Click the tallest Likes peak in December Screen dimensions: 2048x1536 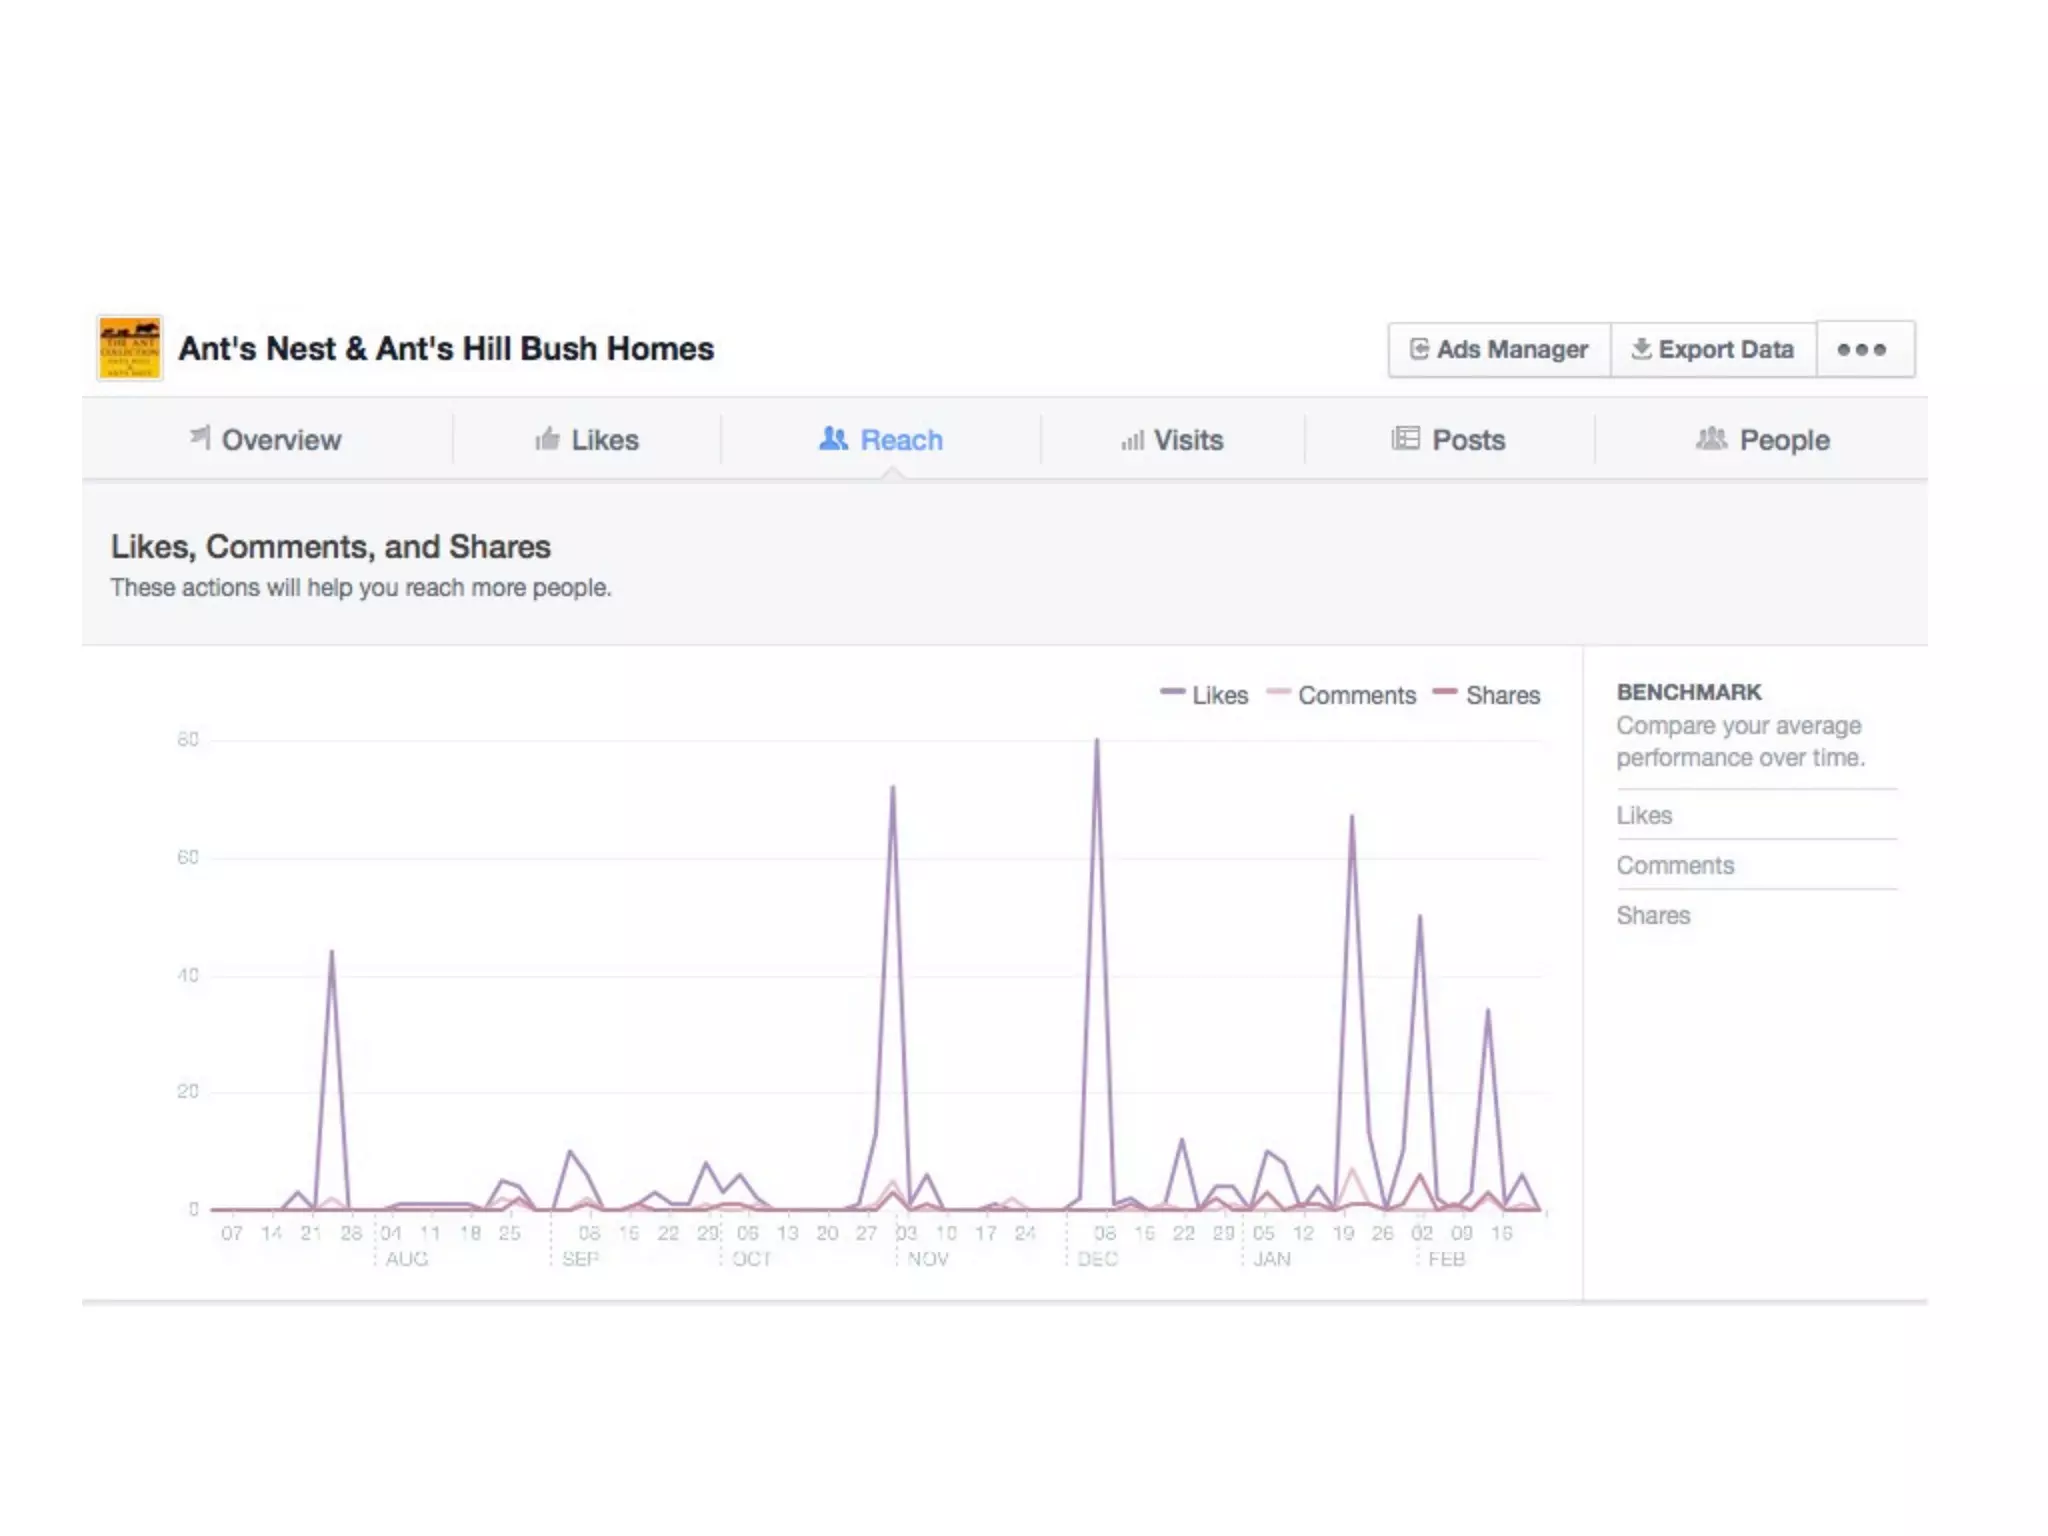(1097, 742)
